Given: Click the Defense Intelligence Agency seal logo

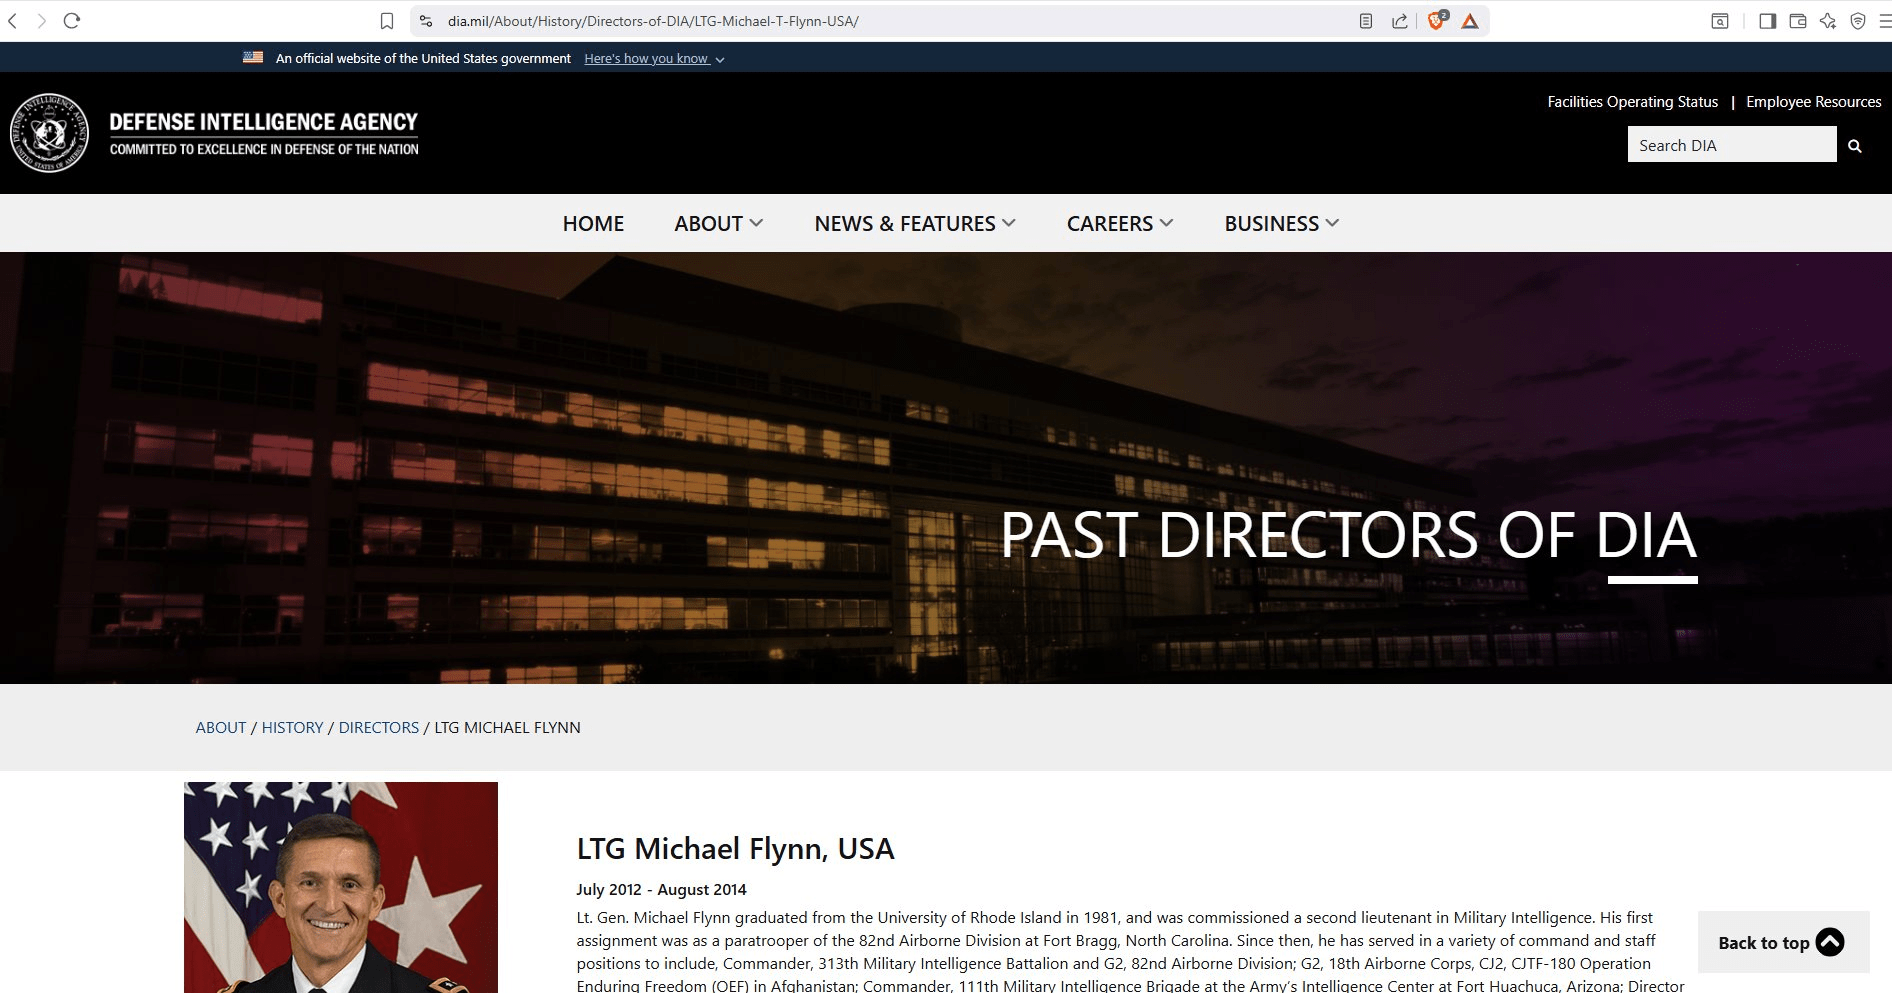Looking at the screenshot, I should click(49, 133).
